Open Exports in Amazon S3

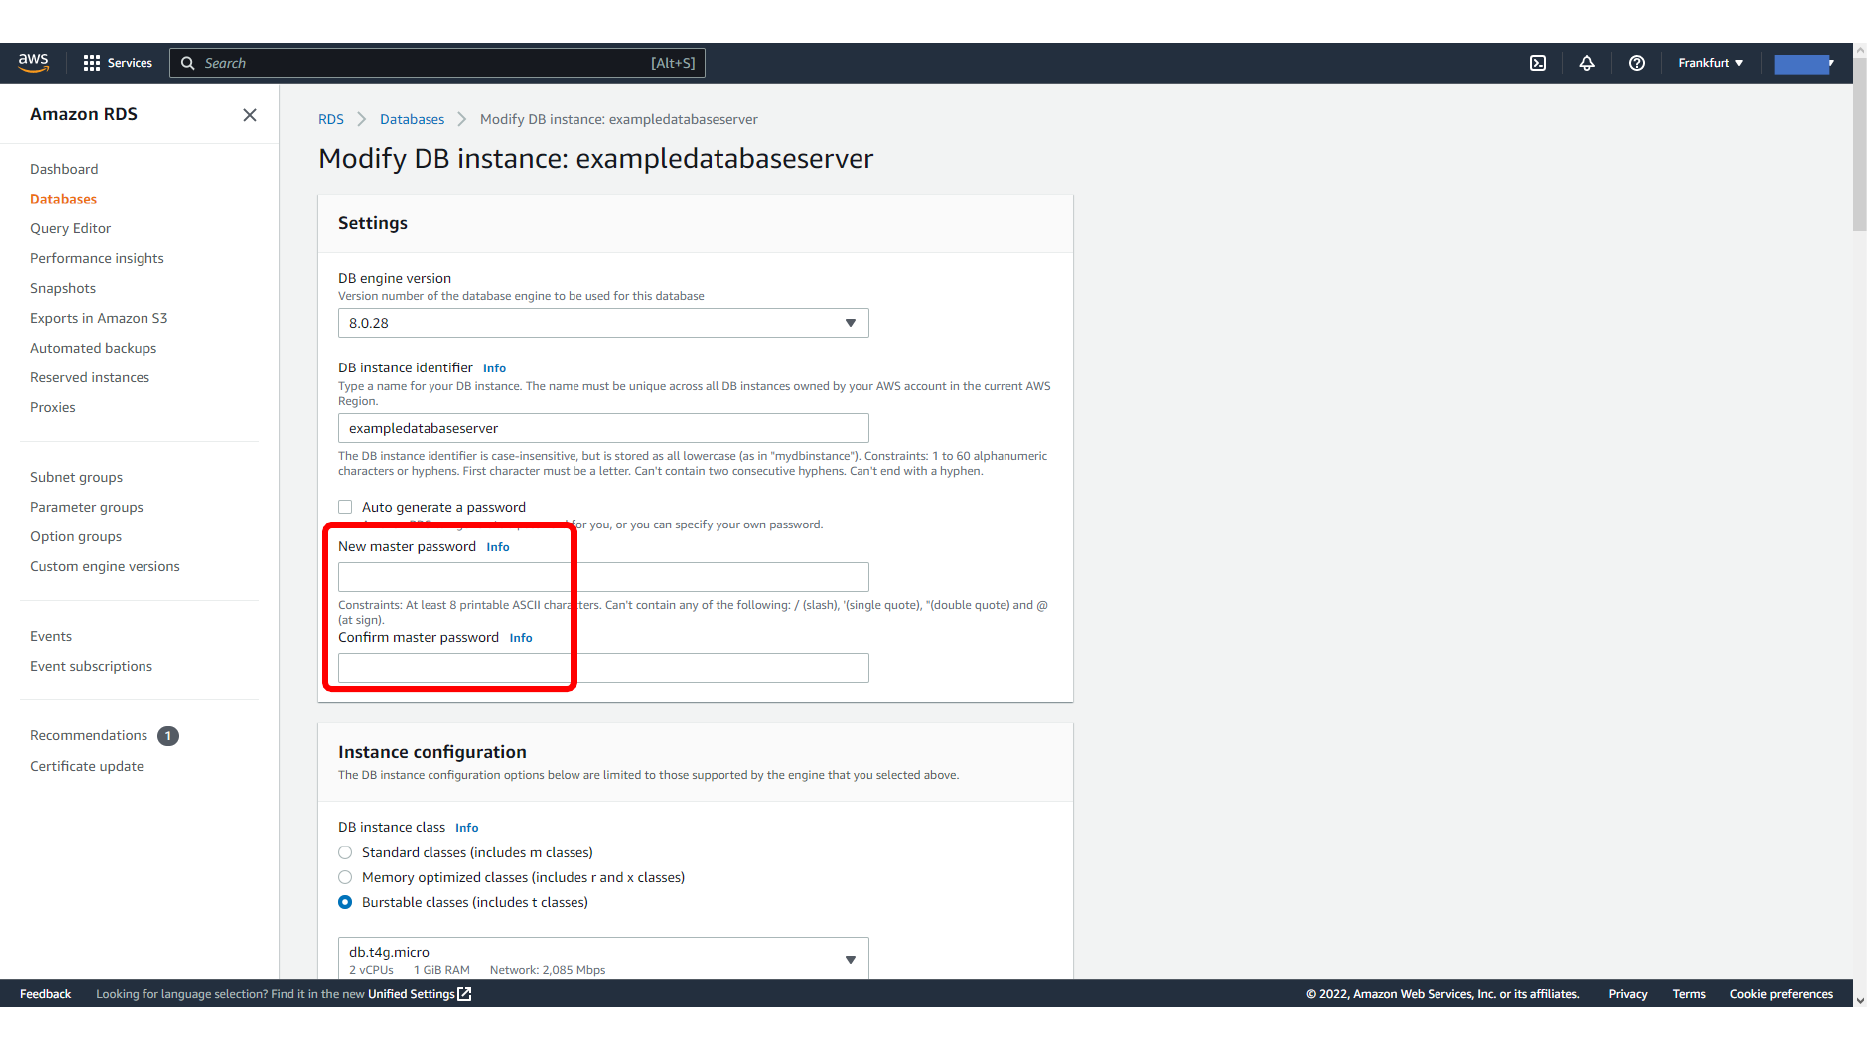point(98,318)
